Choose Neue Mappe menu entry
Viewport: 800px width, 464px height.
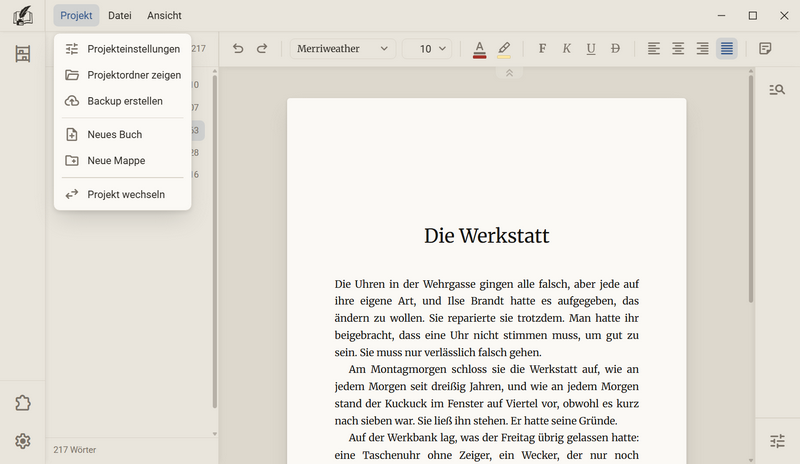coord(122,160)
